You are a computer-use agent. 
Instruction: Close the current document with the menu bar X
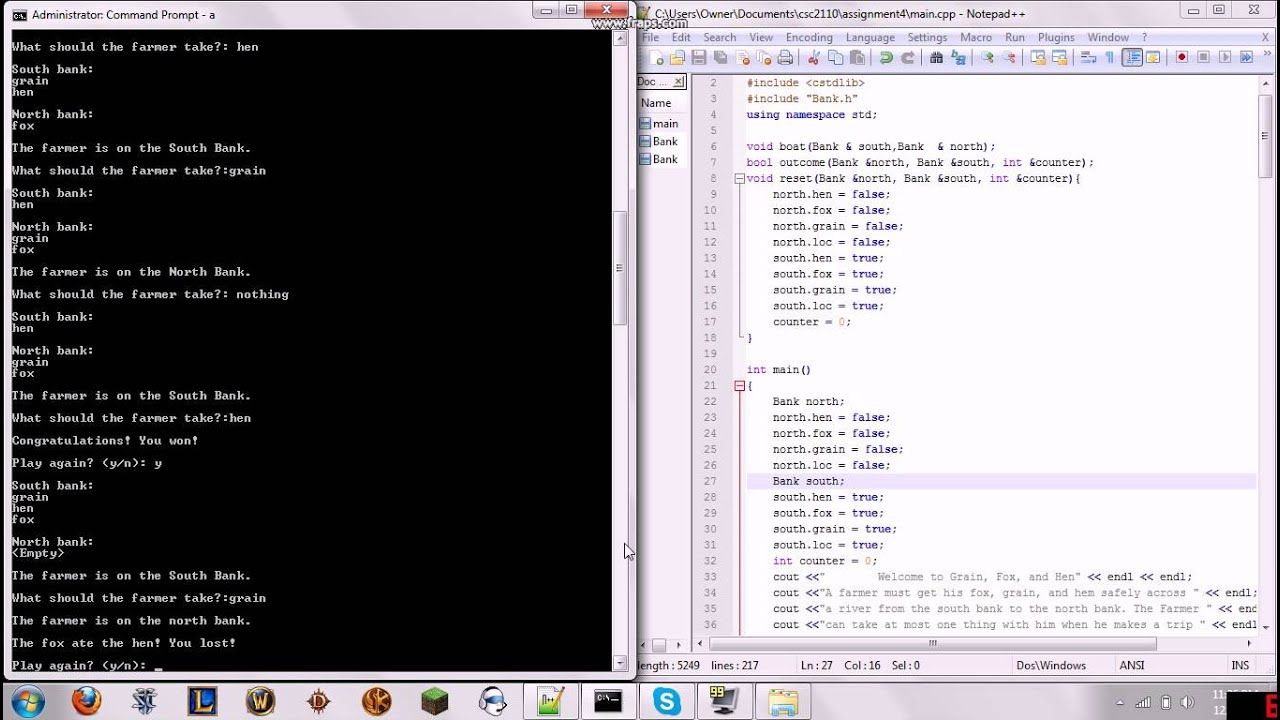click(x=1265, y=38)
